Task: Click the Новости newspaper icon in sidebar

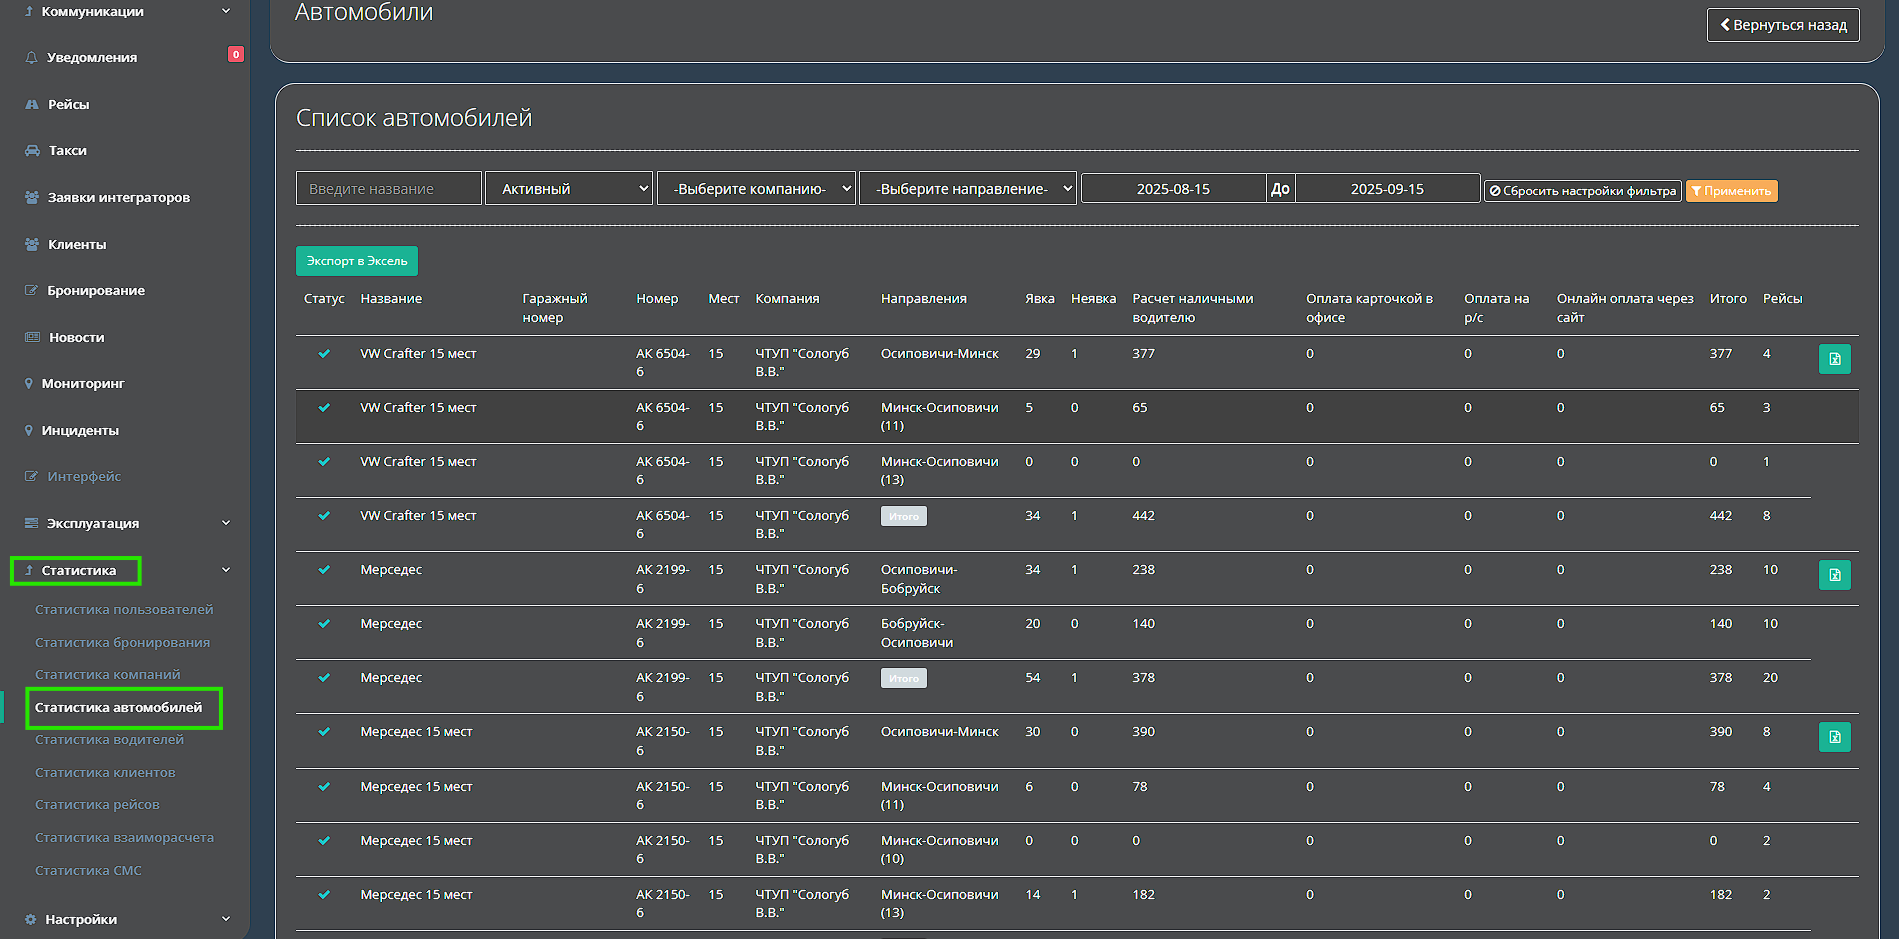Action: 32,337
